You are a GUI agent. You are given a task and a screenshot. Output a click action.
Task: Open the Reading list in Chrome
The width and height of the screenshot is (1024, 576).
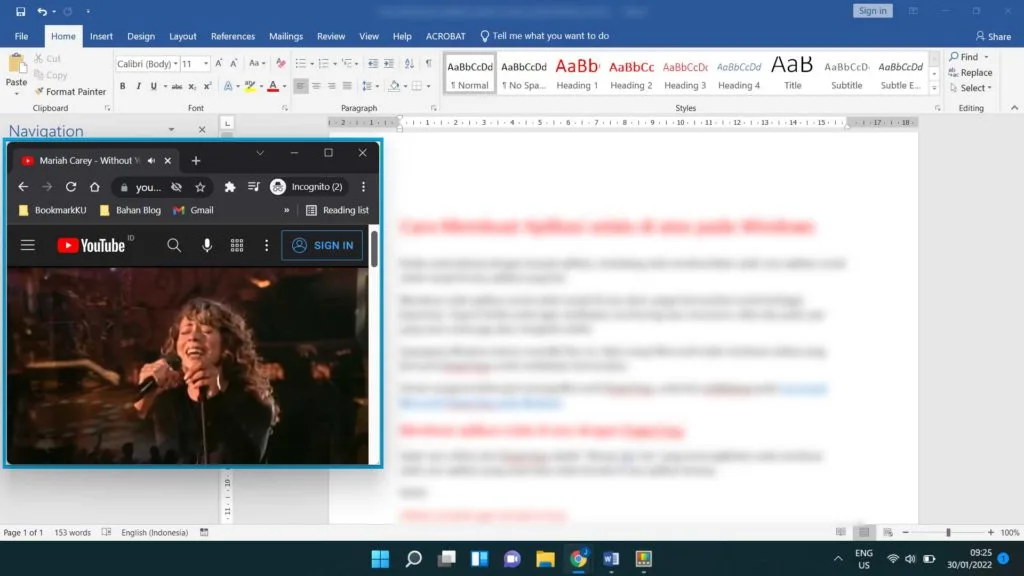[338, 210]
